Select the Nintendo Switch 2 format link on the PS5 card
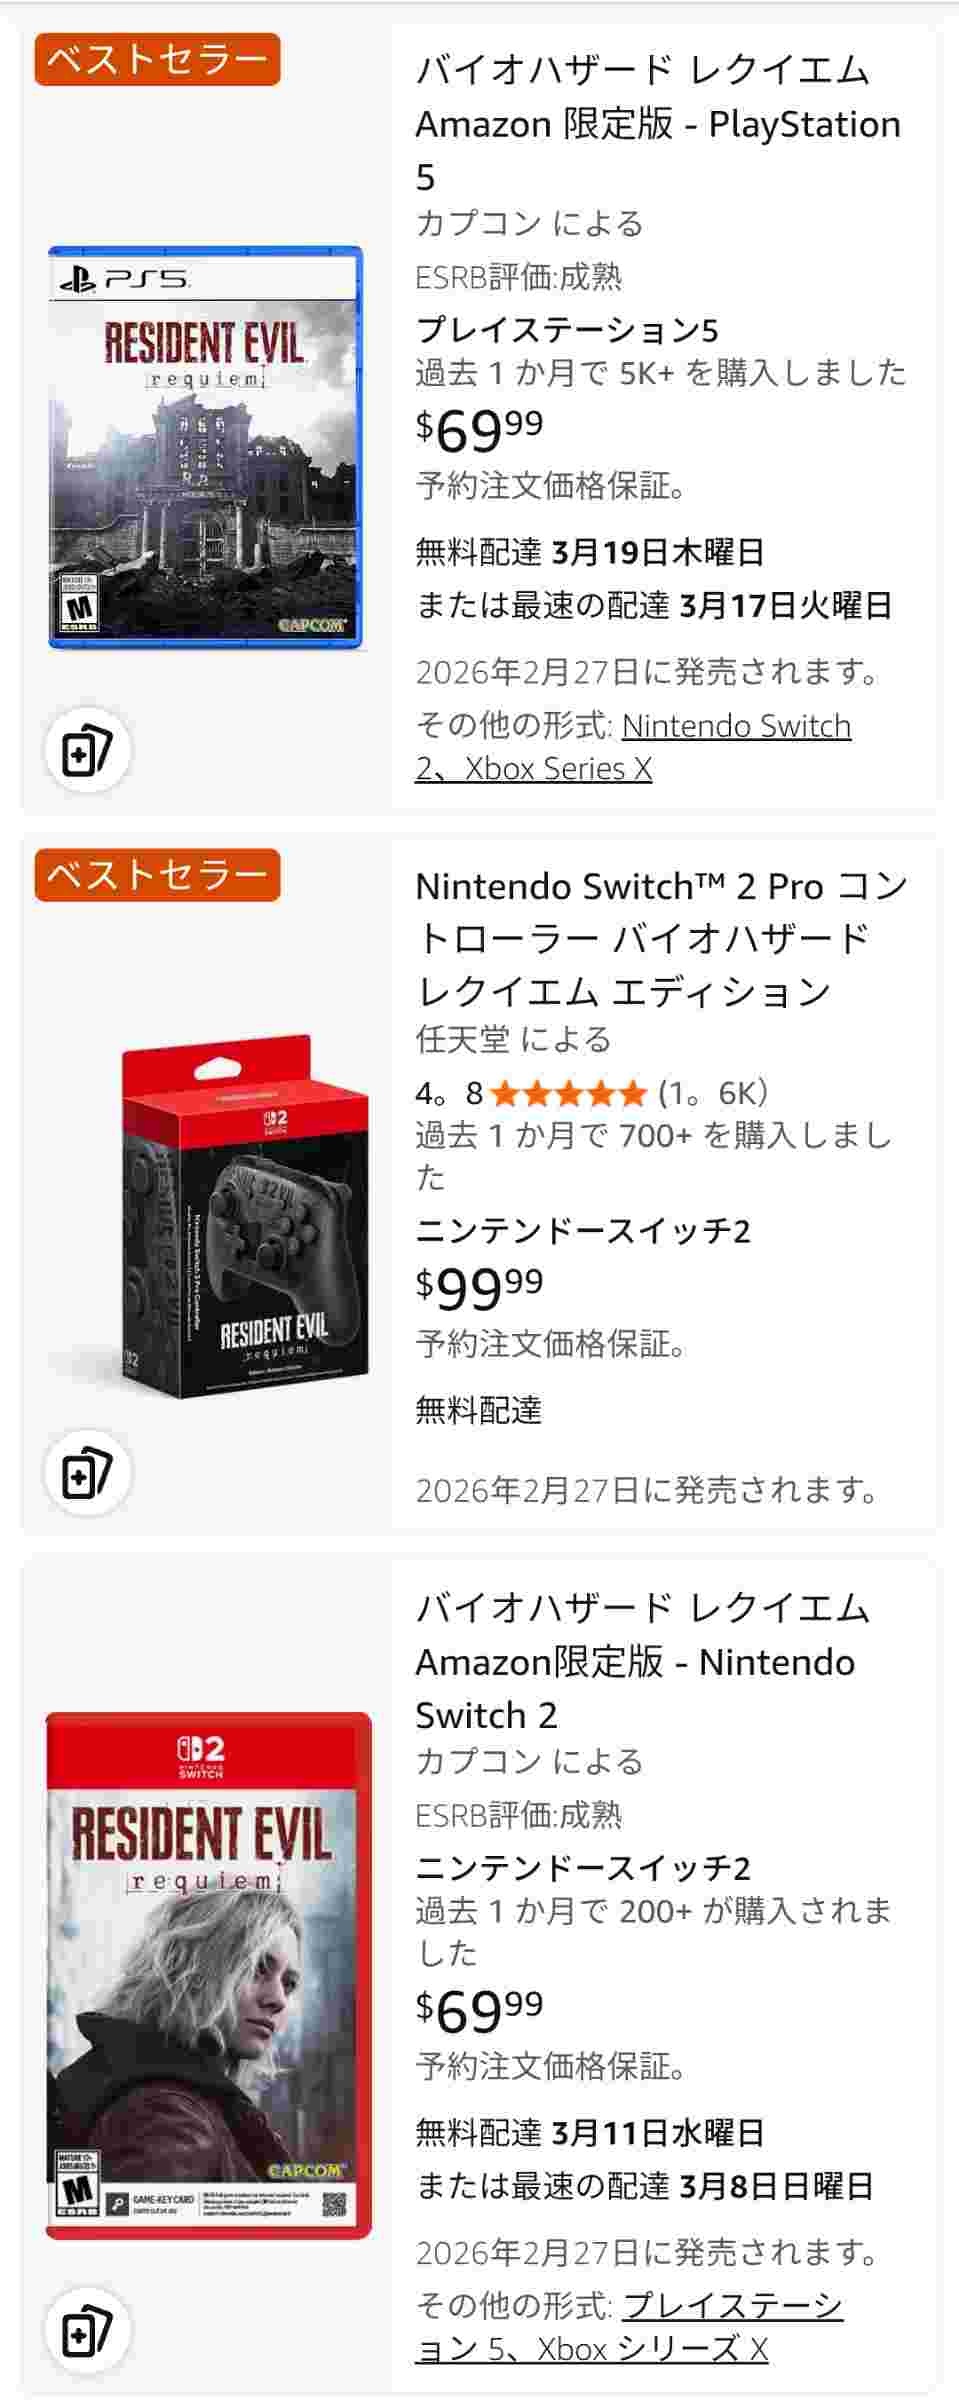 [x=736, y=726]
